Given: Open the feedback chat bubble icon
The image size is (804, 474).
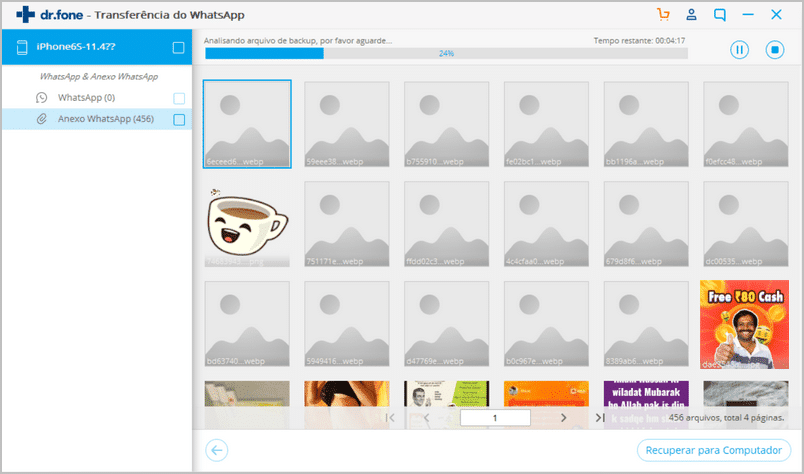Looking at the screenshot, I should (720, 15).
